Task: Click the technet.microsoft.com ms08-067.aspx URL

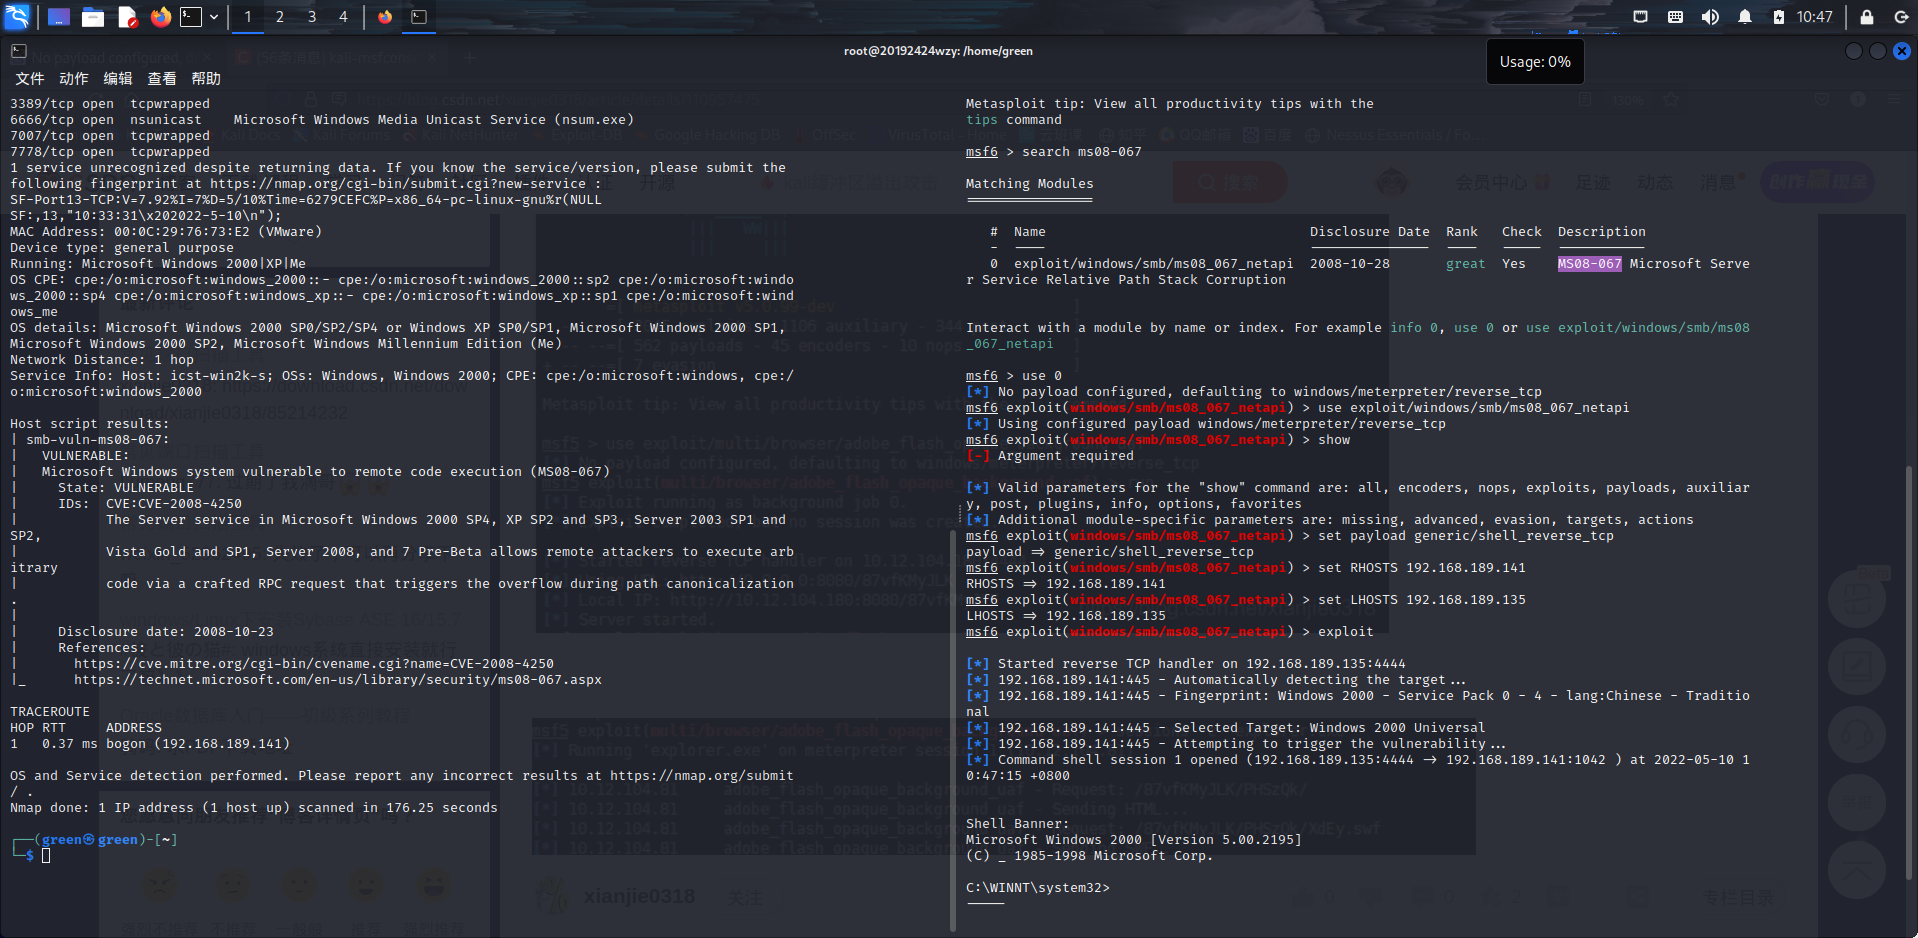Action: pos(338,680)
